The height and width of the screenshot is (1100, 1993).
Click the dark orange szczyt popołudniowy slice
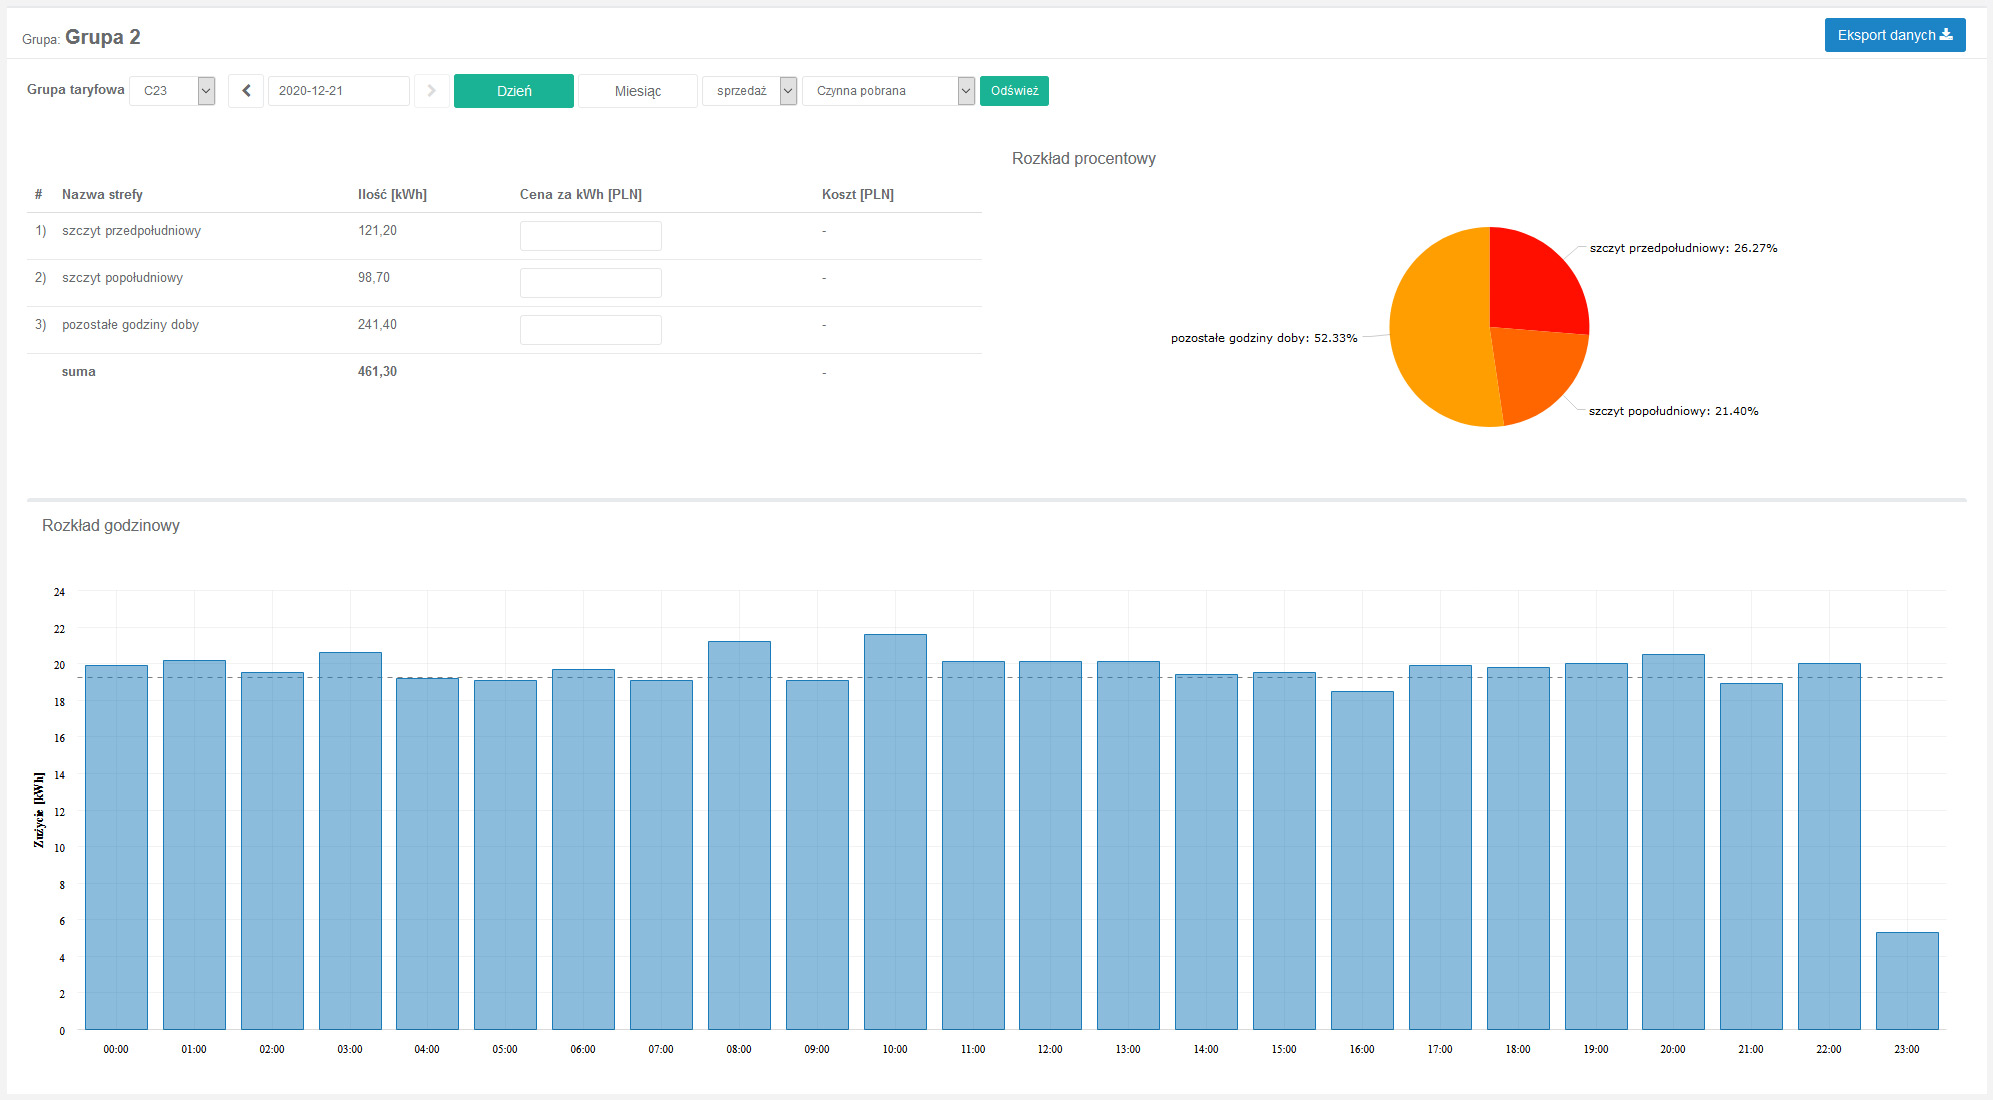(1535, 375)
